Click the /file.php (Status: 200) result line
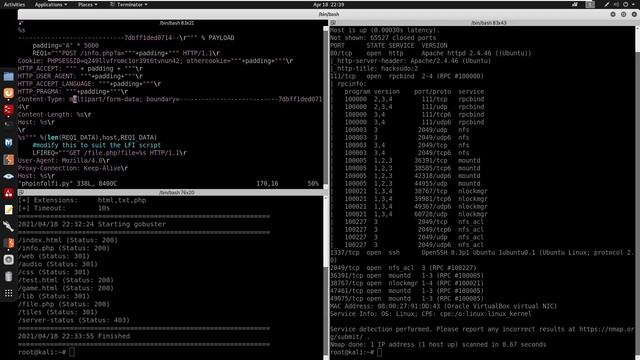The width and height of the screenshot is (640, 360). tap(64, 304)
